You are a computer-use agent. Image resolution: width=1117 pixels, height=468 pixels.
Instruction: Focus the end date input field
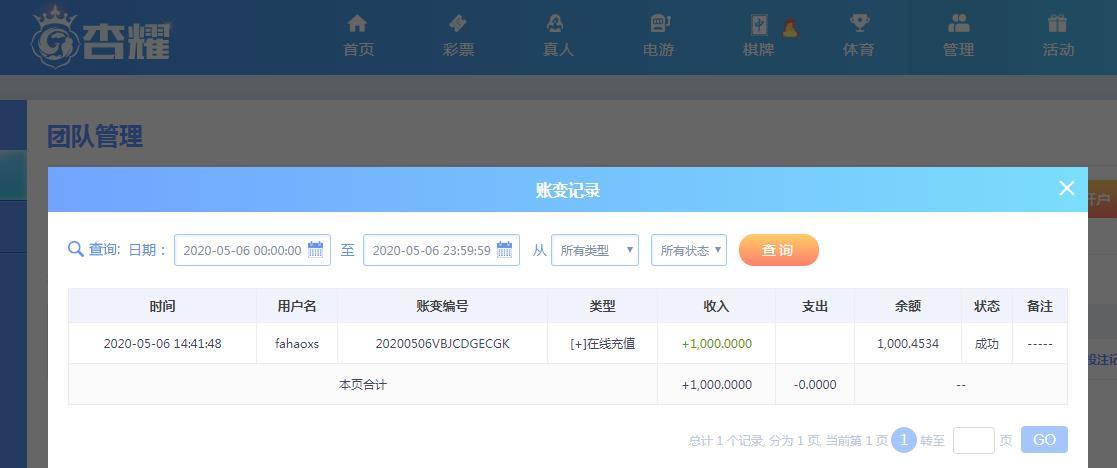442,250
